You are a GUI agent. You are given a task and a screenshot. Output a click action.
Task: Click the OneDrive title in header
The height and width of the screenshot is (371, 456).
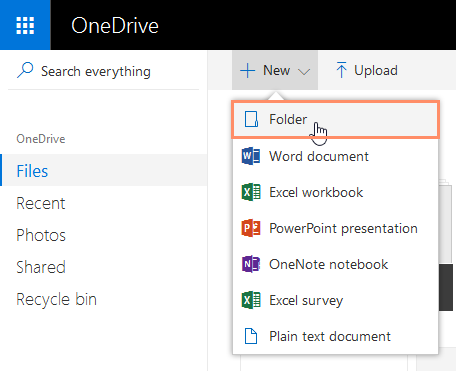(115, 26)
